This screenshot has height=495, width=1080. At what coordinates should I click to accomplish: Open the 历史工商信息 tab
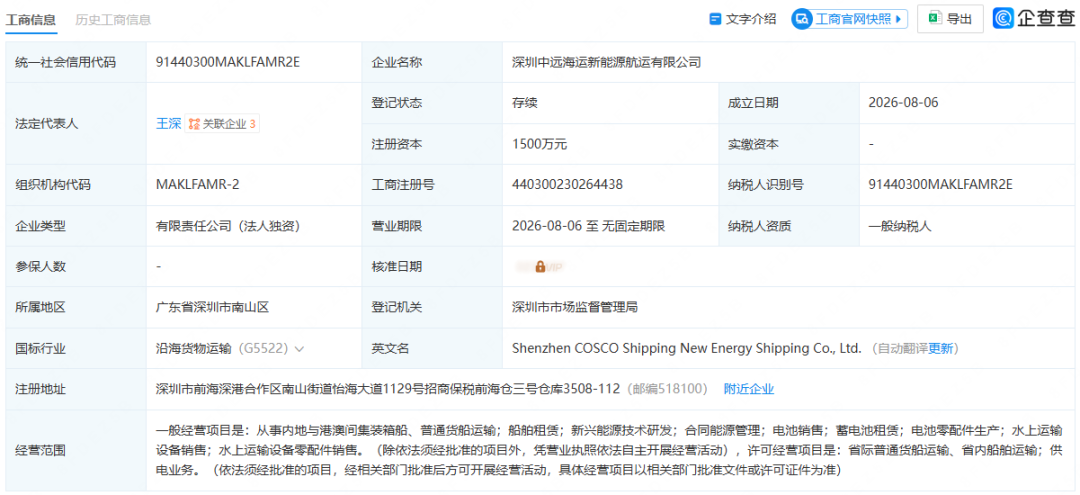pos(113,19)
